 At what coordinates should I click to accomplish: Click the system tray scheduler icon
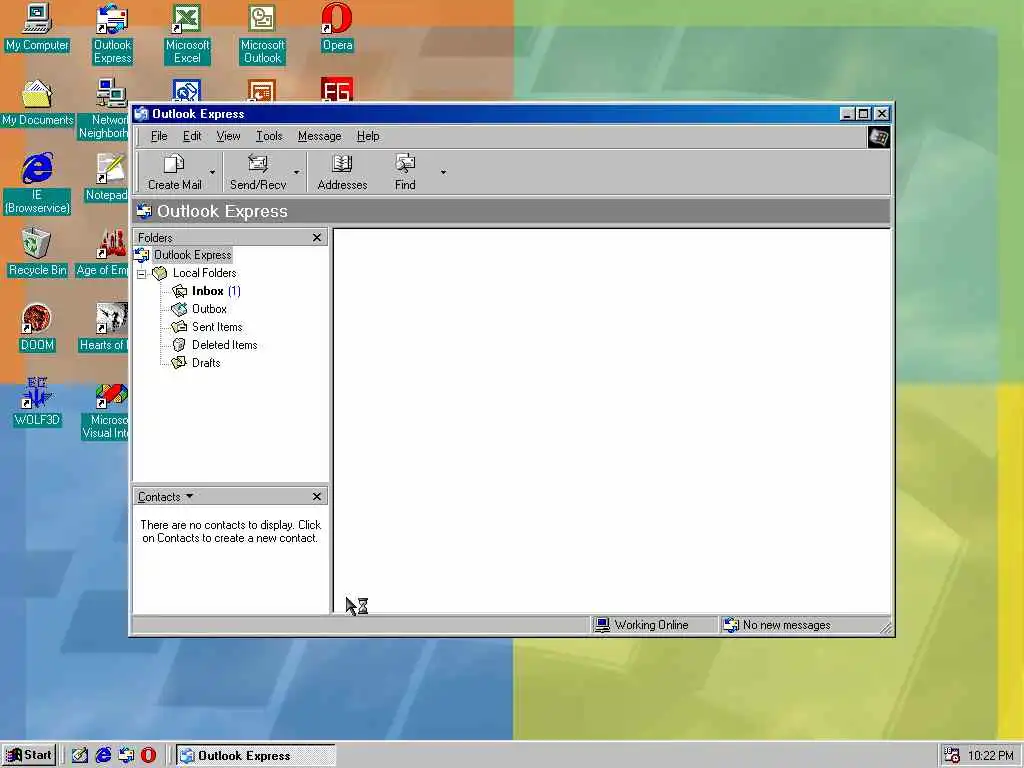click(x=952, y=756)
